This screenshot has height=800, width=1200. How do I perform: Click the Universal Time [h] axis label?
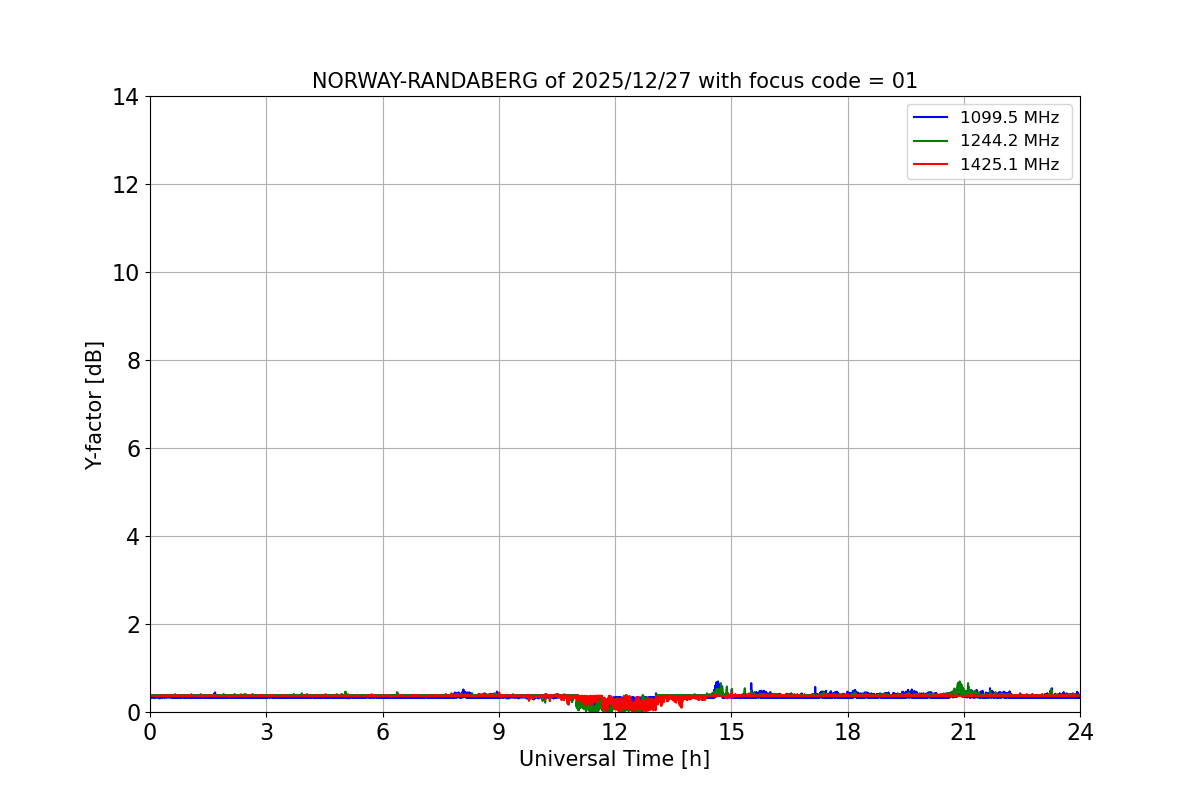(614, 759)
